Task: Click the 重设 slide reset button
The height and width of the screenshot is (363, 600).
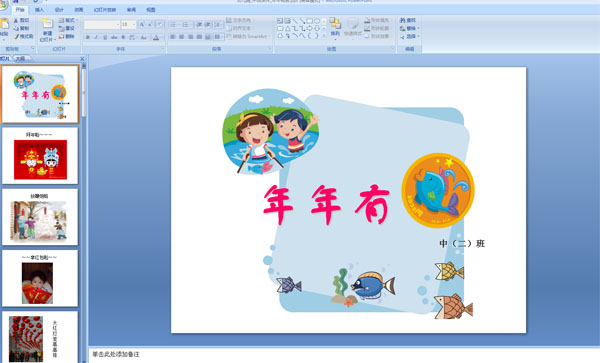Action: (67, 28)
